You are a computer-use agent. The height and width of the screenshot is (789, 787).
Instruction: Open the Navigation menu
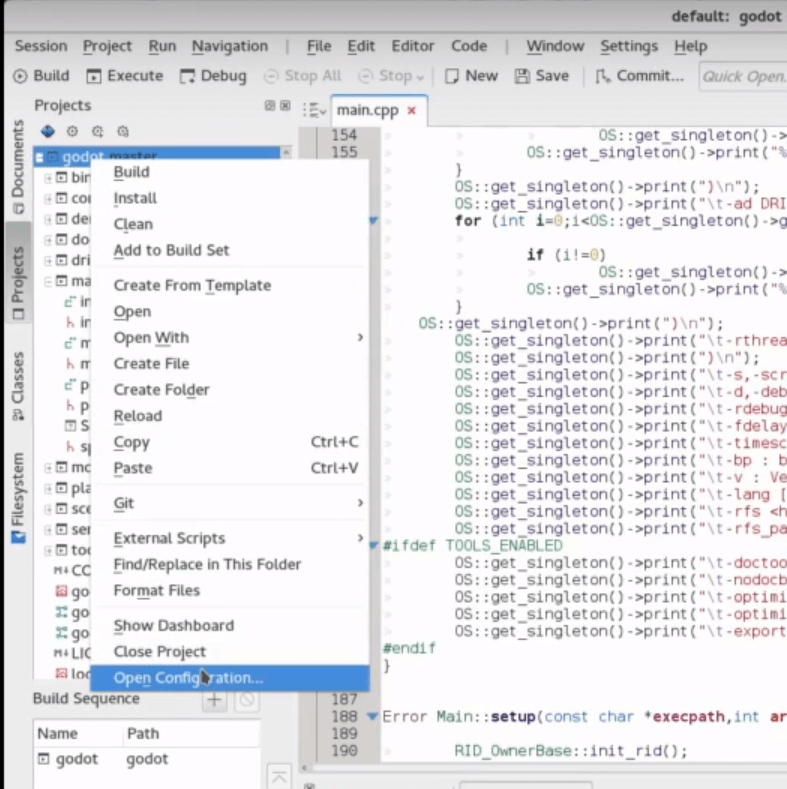pos(229,46)
